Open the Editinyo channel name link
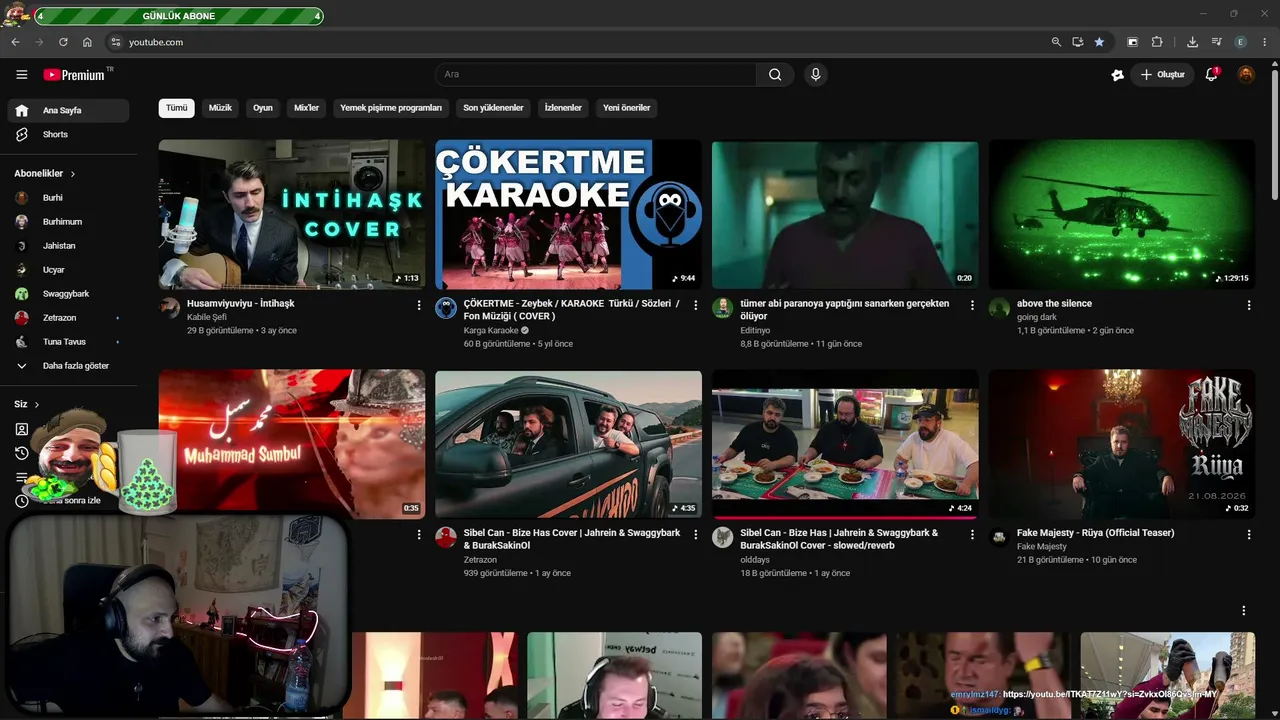The height and width of the screenshot is (720, 1280). (755, 331)
